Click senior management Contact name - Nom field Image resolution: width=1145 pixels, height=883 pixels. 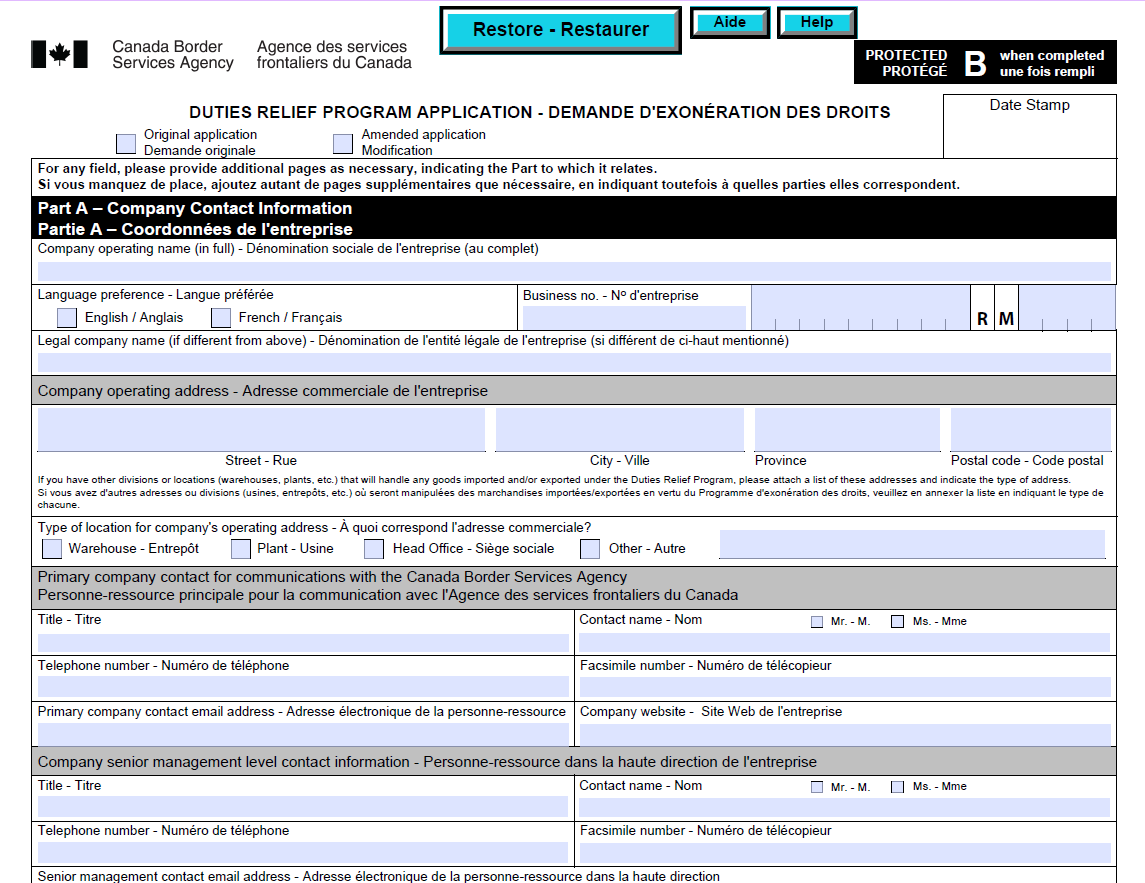tap(844, 806)
